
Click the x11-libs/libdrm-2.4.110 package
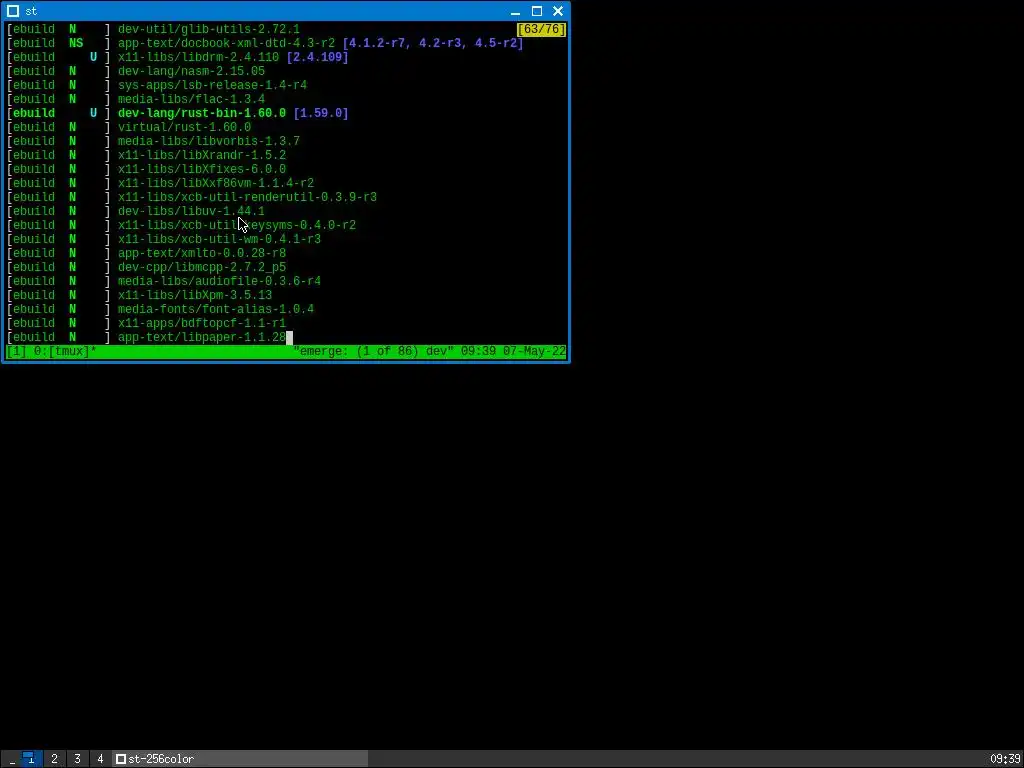199,57
